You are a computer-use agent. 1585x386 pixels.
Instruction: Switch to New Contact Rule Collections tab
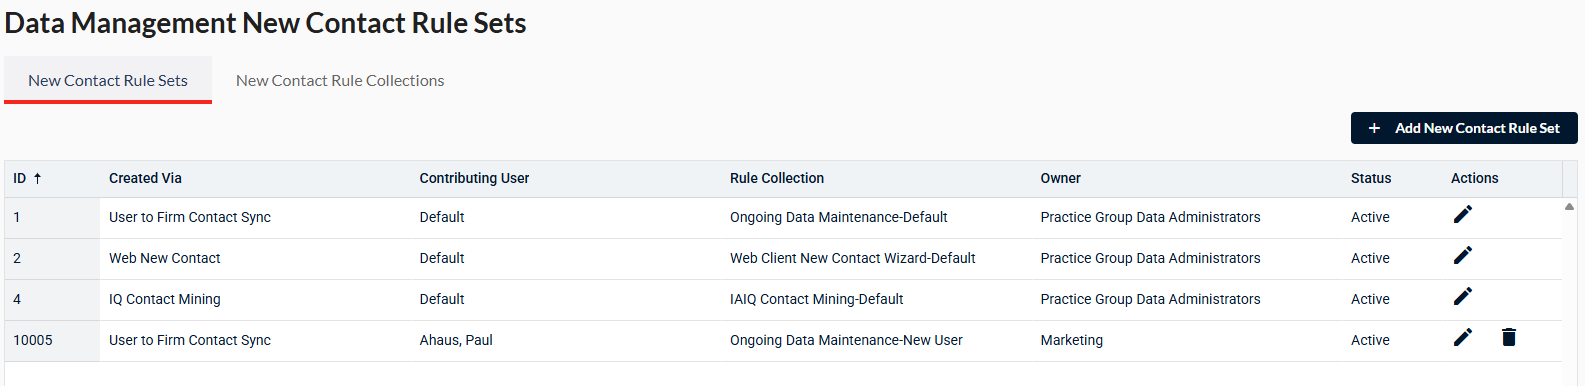[x=340, y=80]
